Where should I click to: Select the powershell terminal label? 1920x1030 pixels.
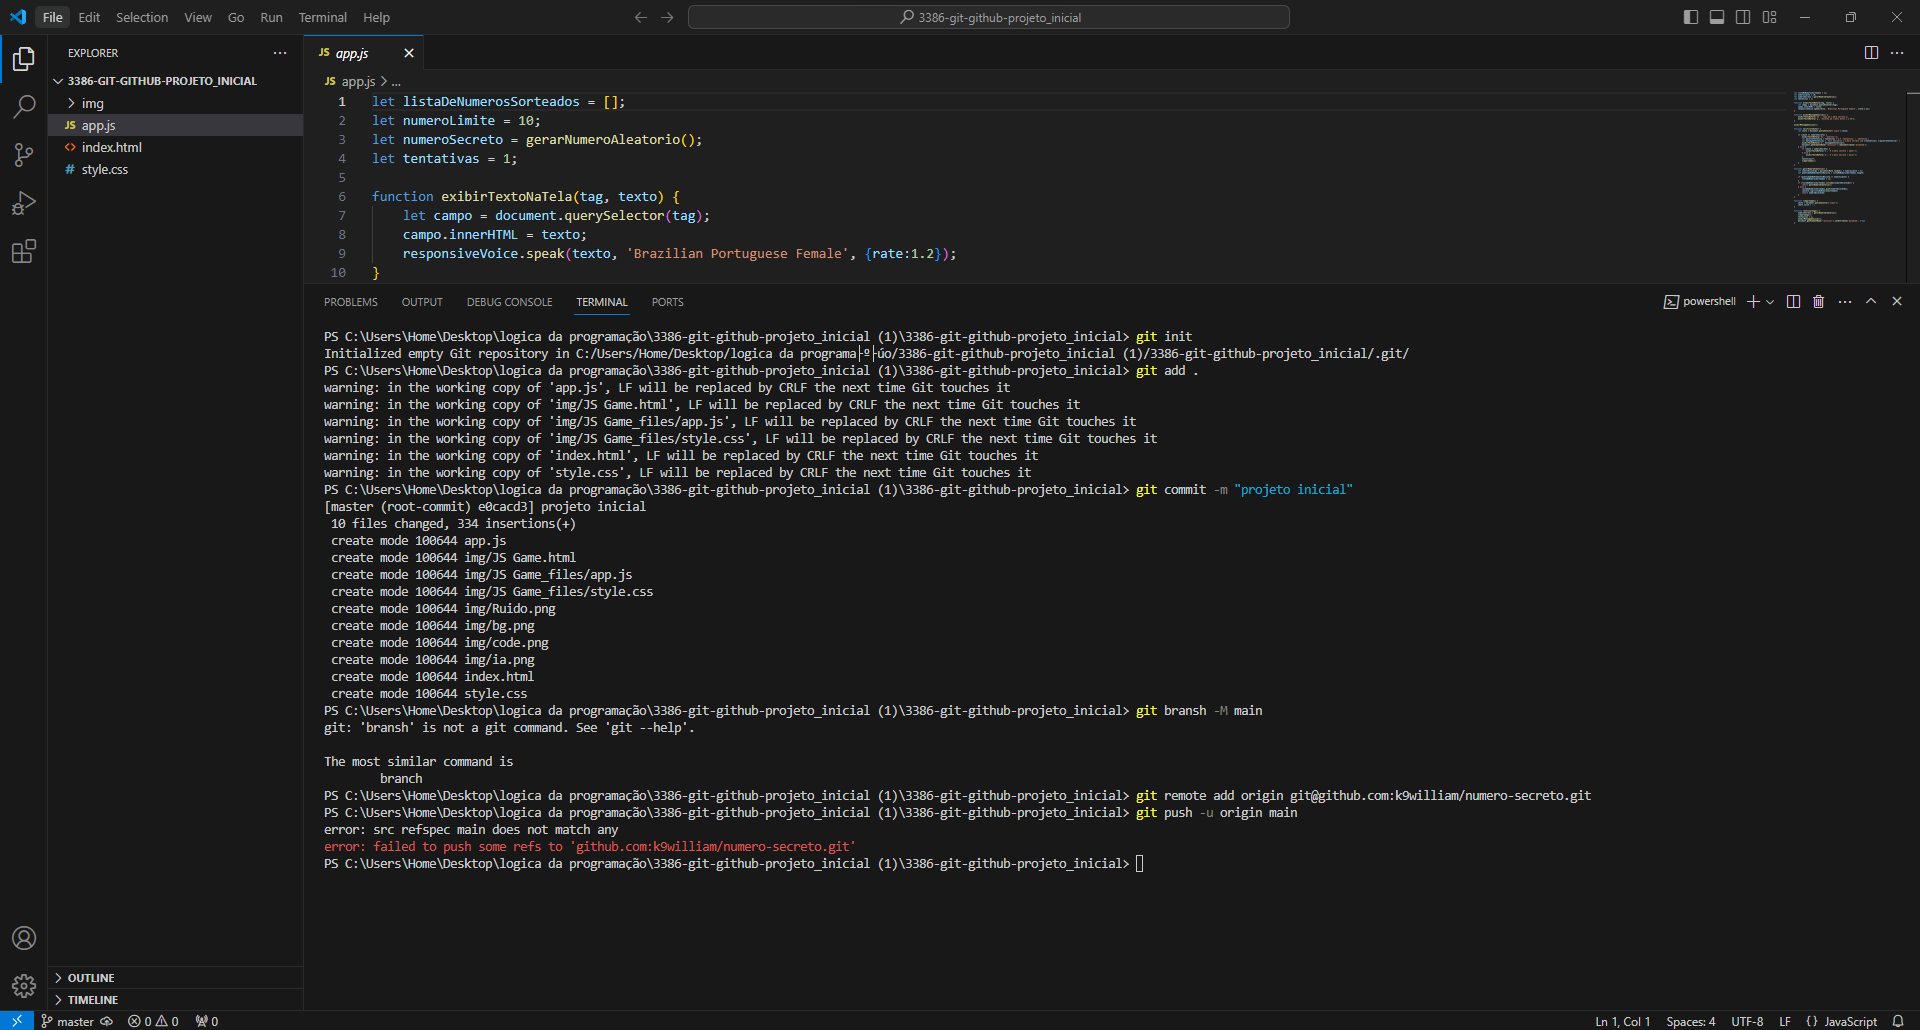[x=1699, y=301]
